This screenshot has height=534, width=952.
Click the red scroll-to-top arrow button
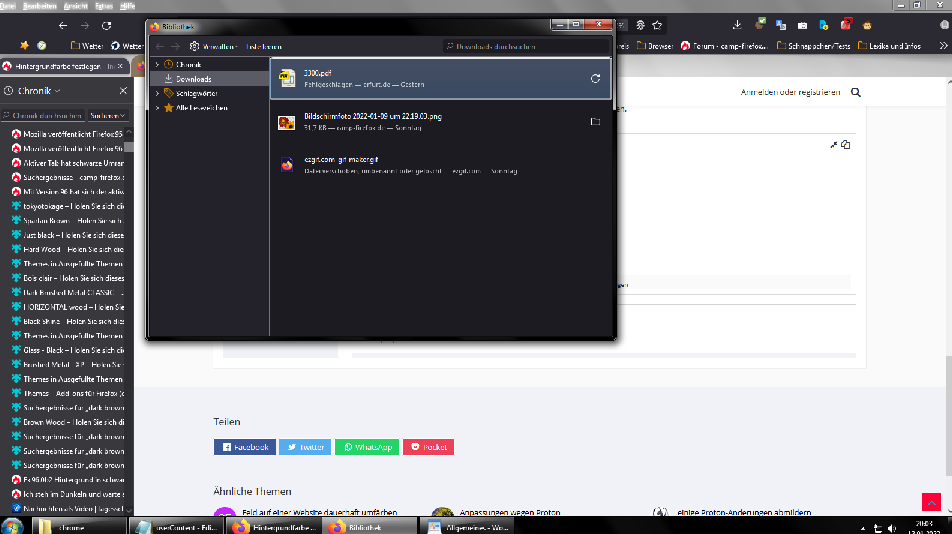[931, 502]
